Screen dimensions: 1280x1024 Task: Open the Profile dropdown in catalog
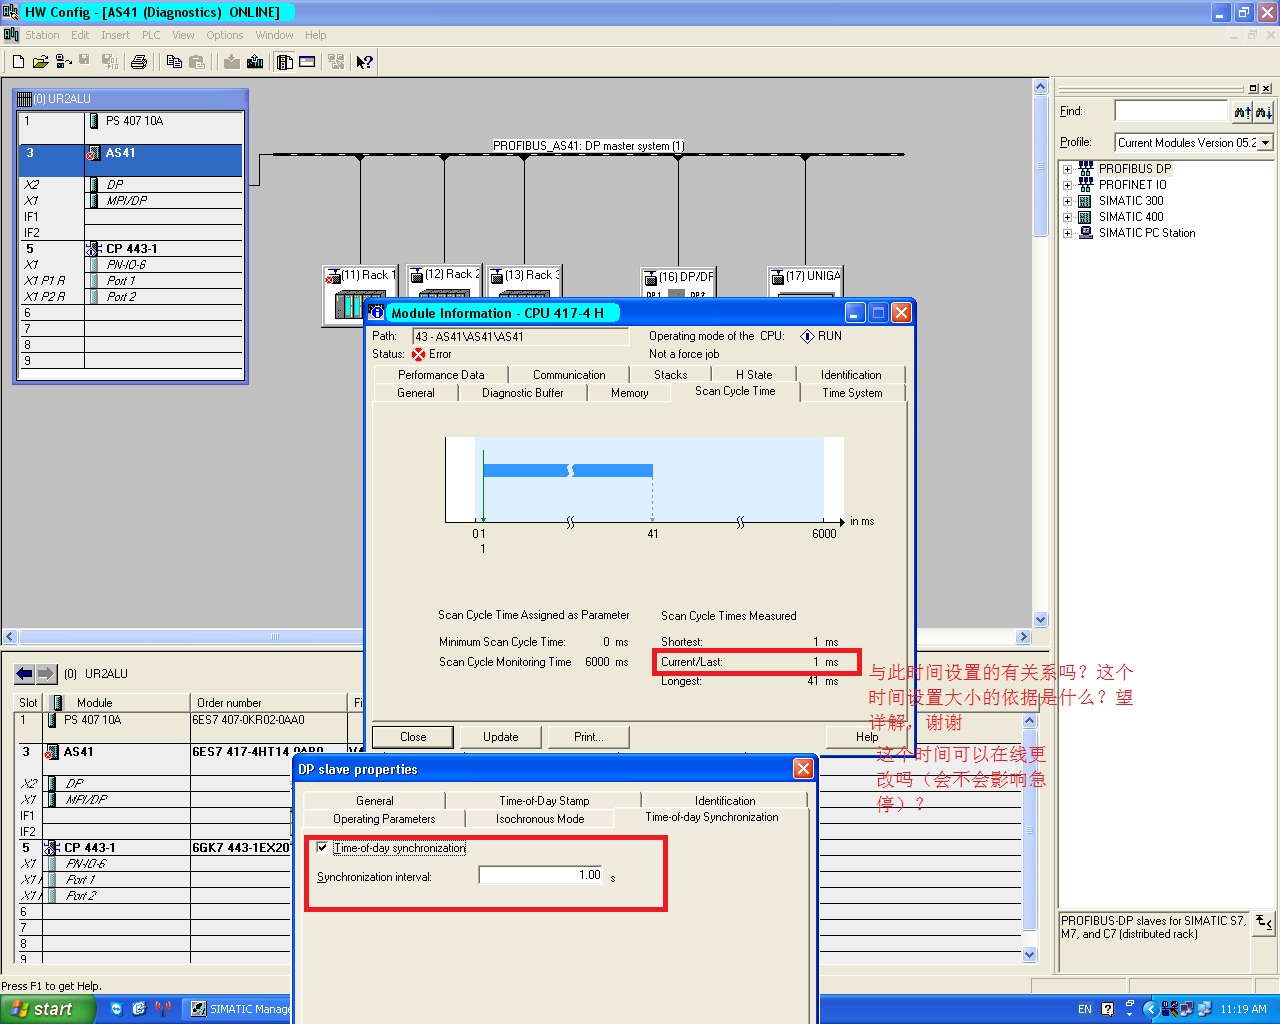point(1265,143)
